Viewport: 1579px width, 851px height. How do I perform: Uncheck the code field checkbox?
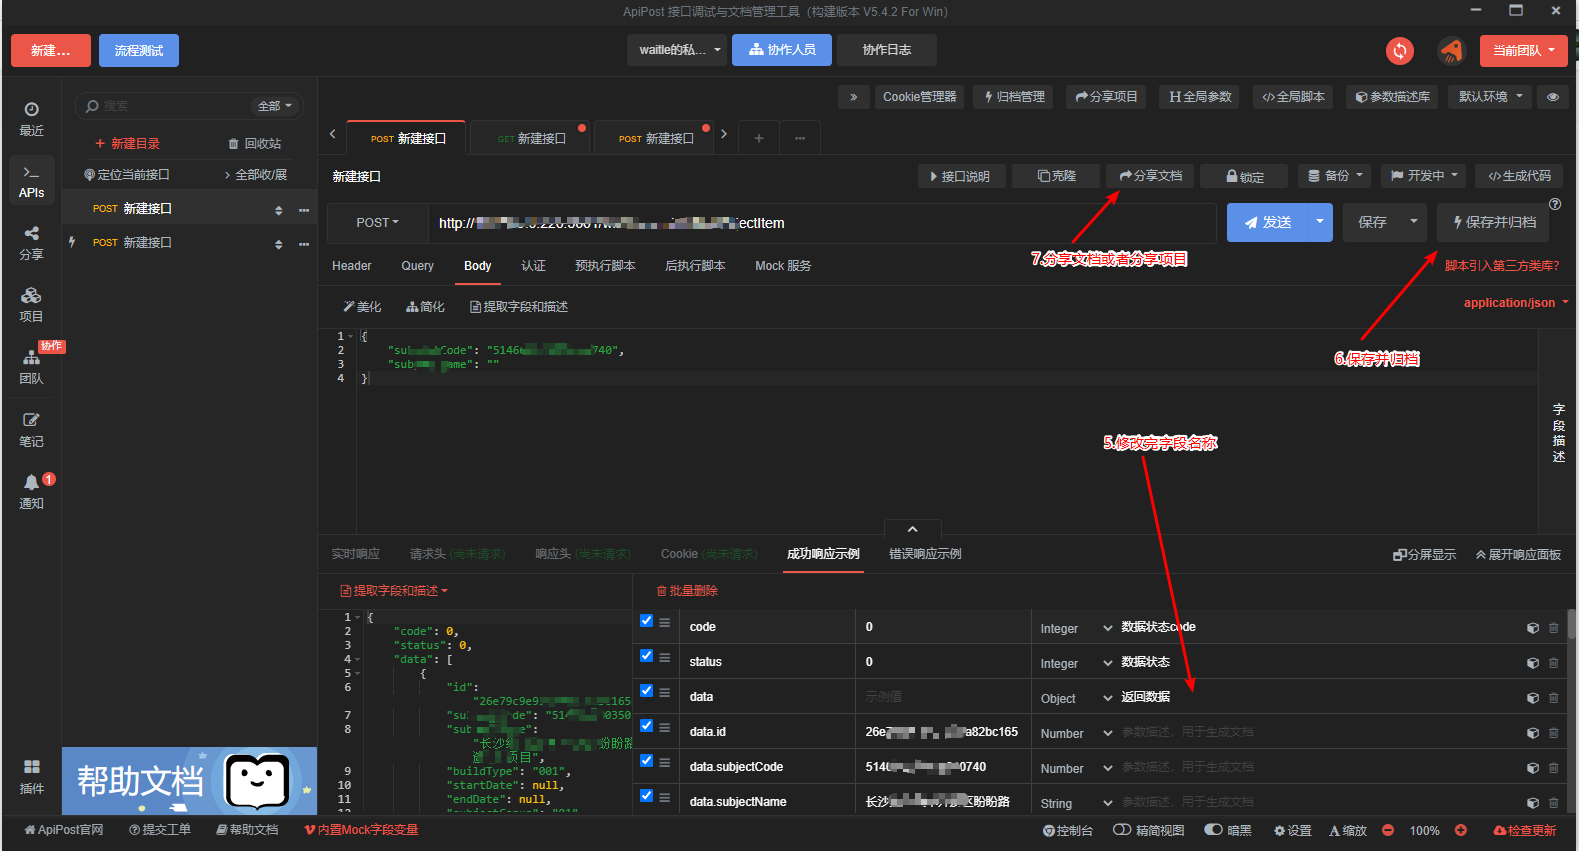click(x=646, y=621)
